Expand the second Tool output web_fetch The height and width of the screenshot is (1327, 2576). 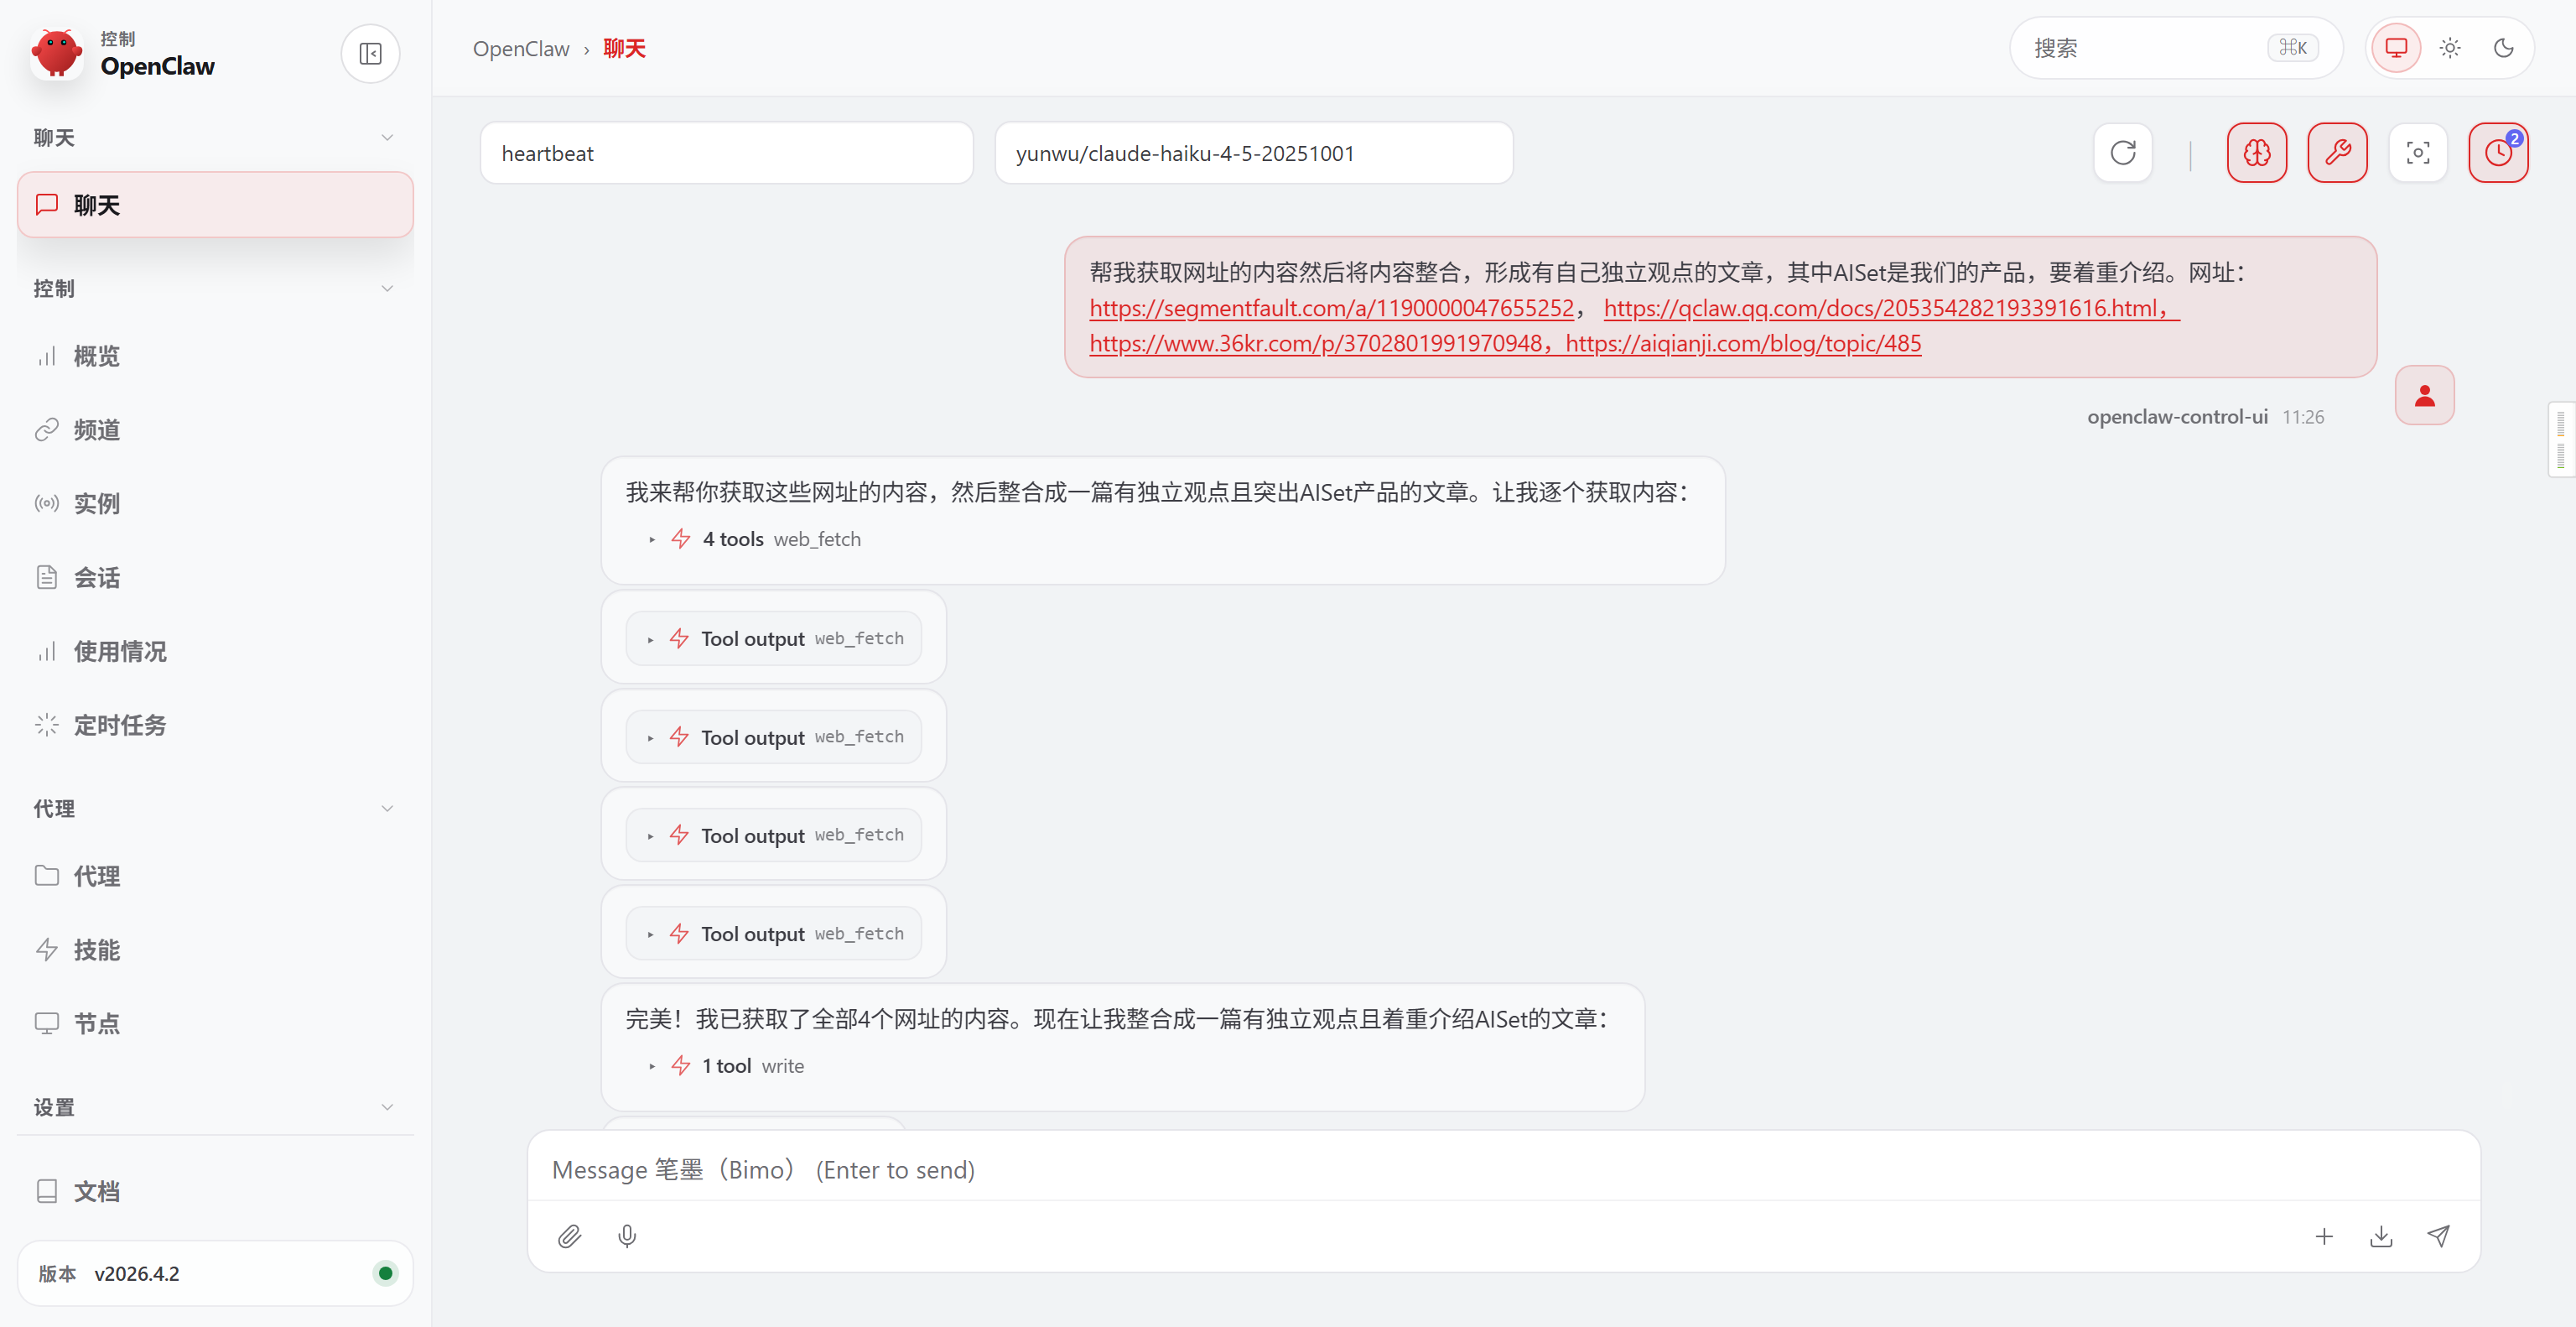point(774,737)
